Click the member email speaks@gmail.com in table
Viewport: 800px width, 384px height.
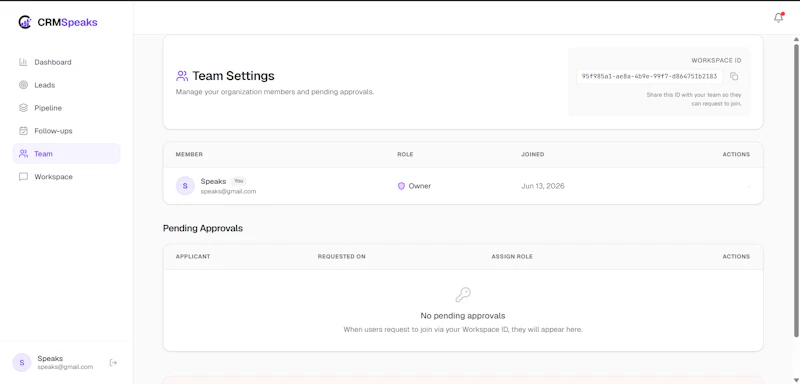point(228,192)
